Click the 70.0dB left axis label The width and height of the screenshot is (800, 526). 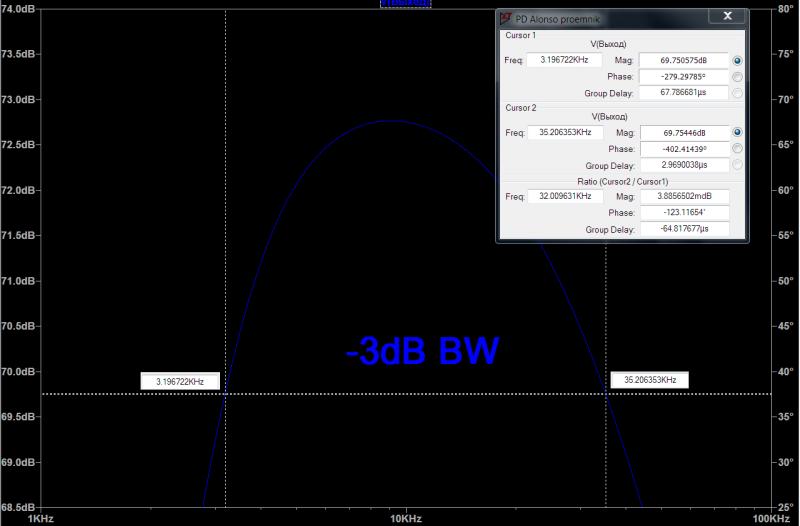(x=18, y=371)
